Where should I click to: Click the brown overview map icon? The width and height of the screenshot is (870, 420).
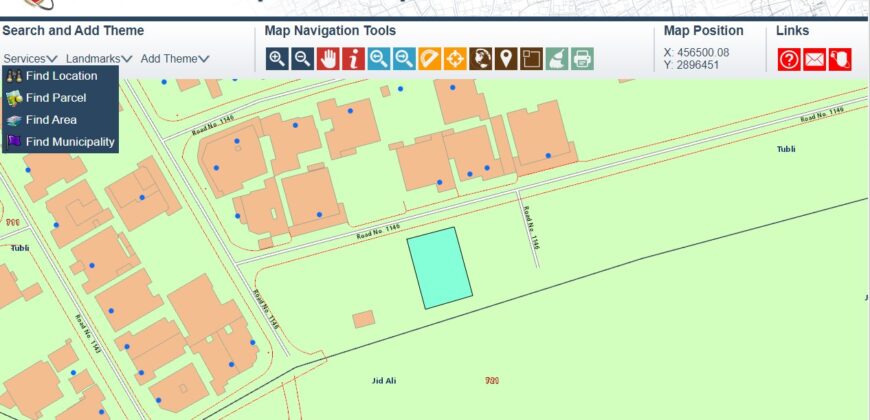(x=531, y=58)
